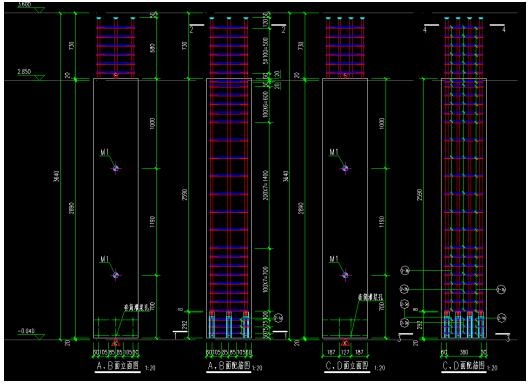Select the 127 dimension under C,D elevation
The width and height of the screenshot is (529, 384).
(x=345, y=352)
